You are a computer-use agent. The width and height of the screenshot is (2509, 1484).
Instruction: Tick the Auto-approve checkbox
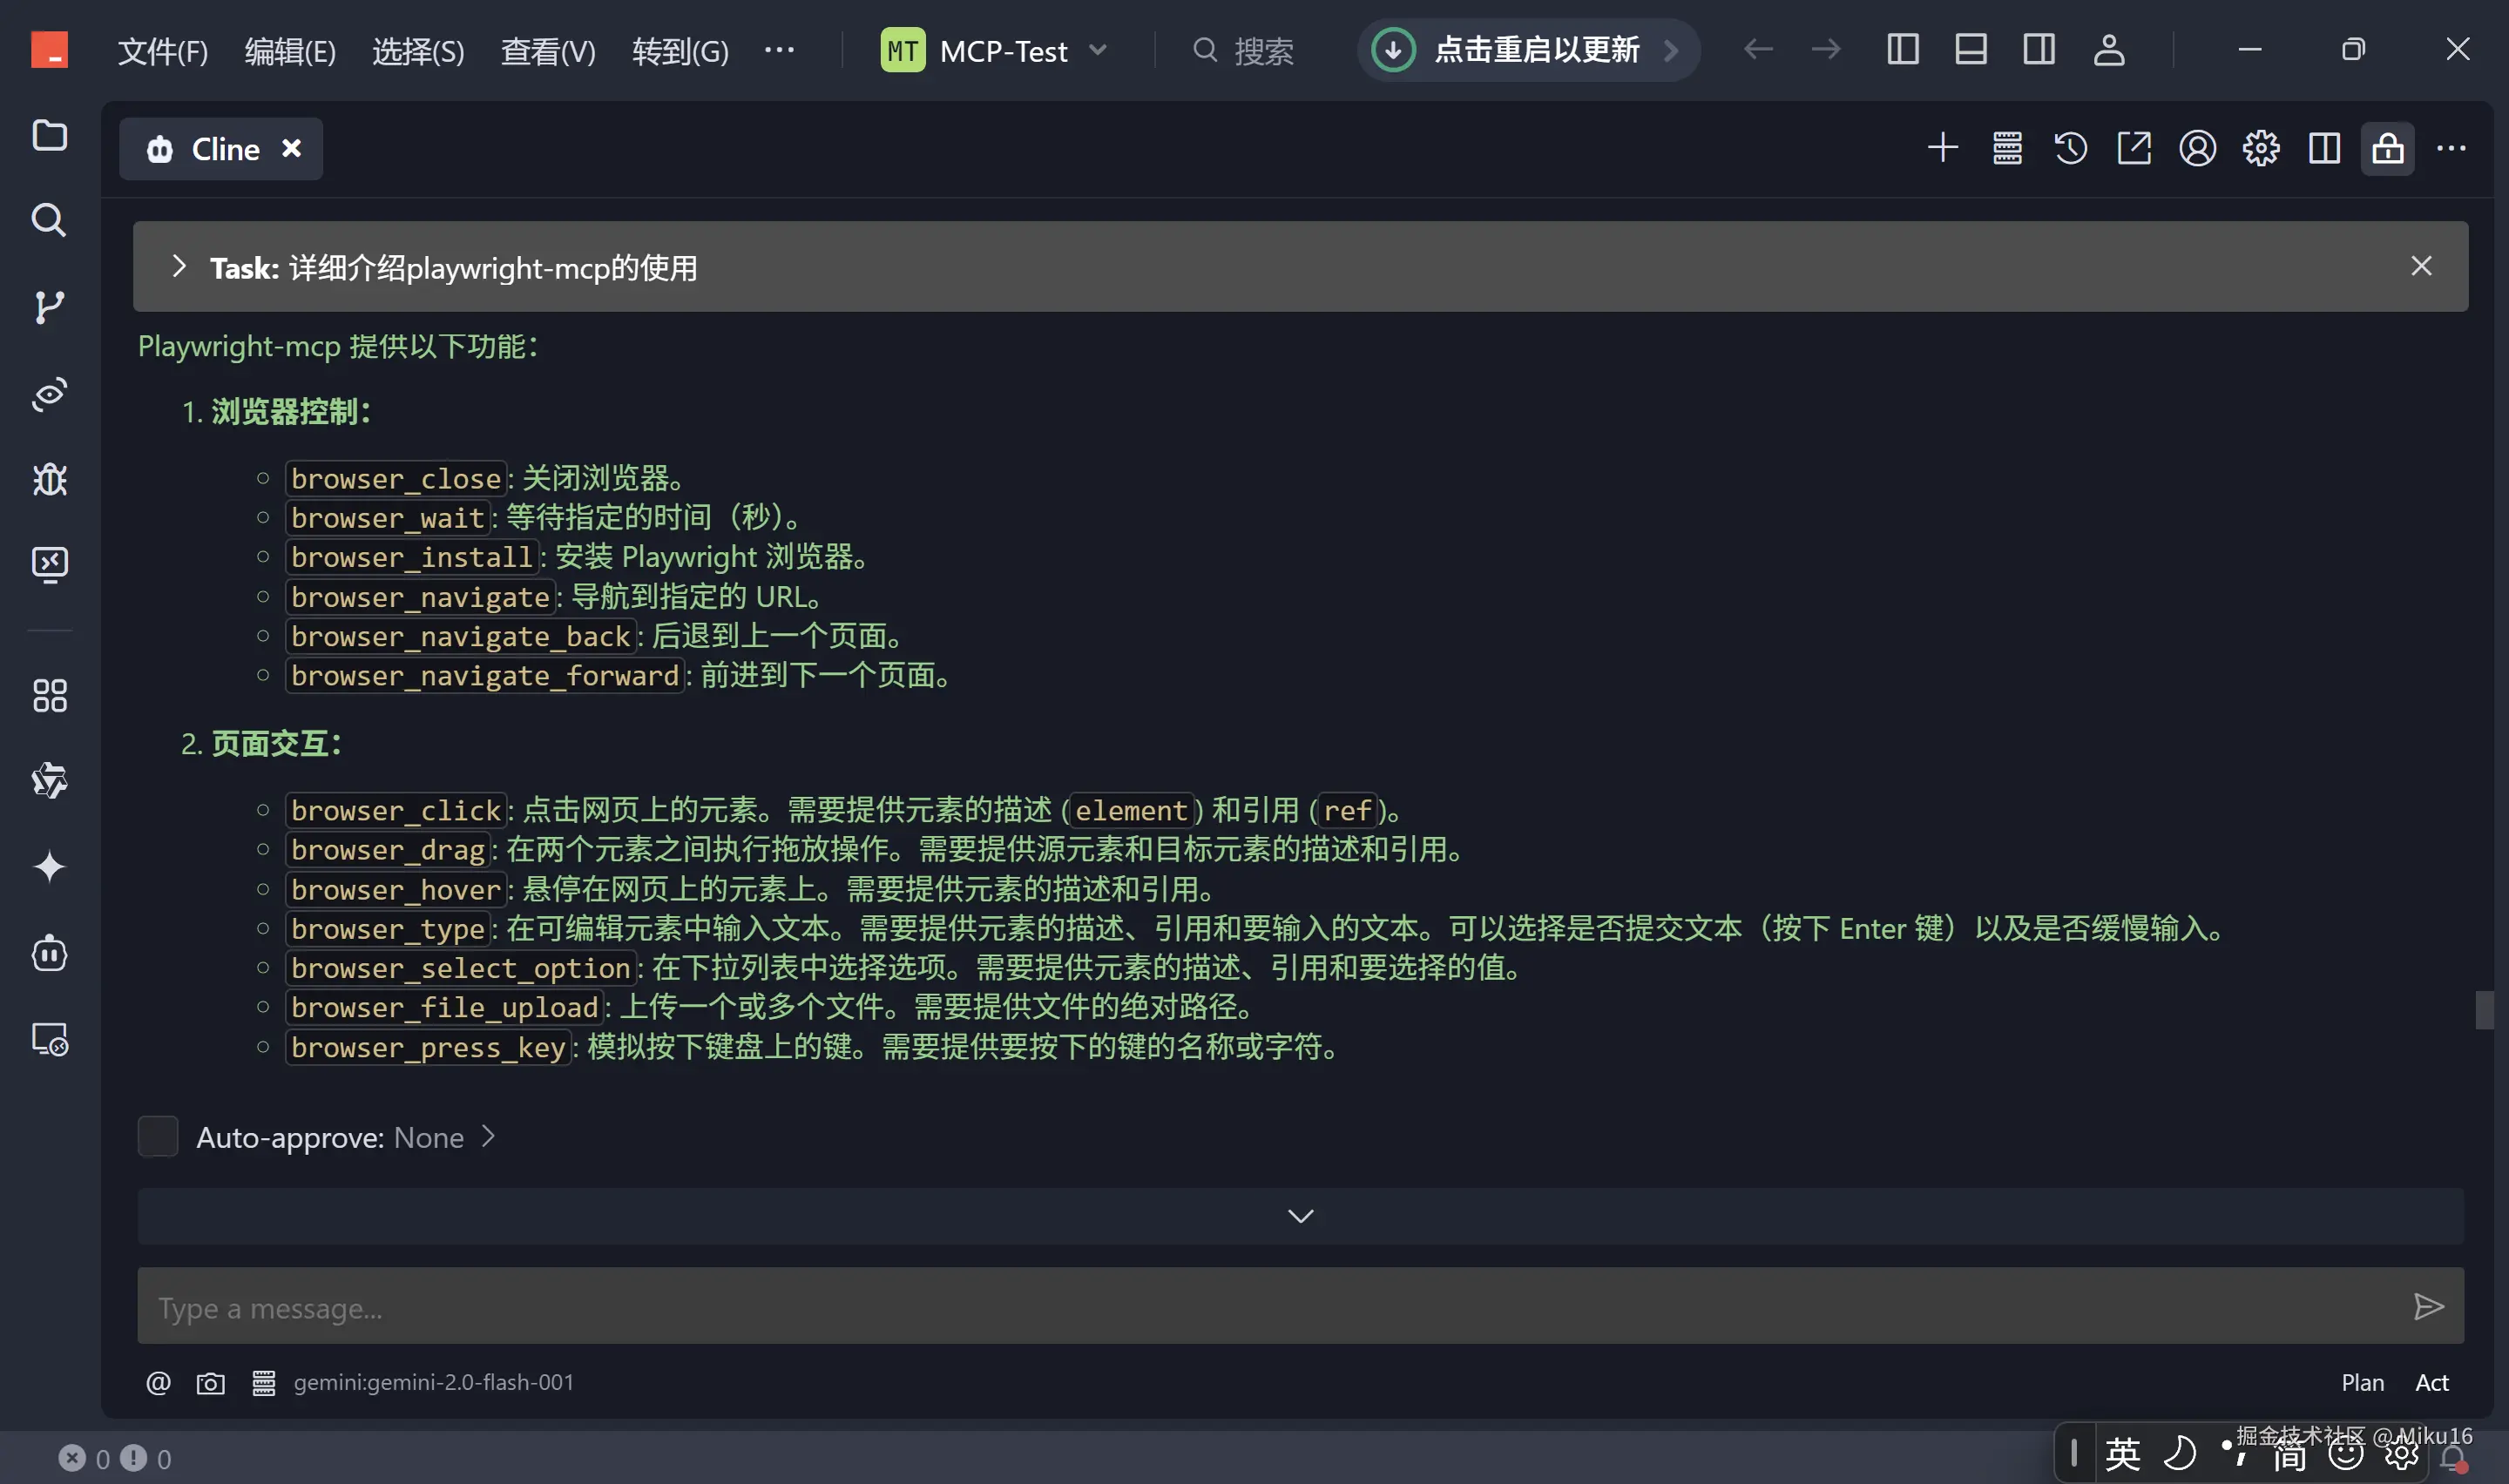point(157,1136)
